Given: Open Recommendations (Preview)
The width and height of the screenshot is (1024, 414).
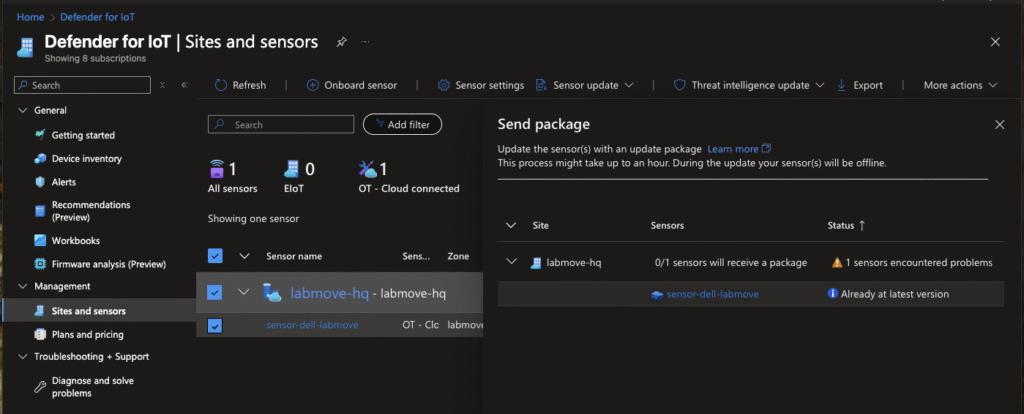Looking at the screenshot, I should point(91,211).
